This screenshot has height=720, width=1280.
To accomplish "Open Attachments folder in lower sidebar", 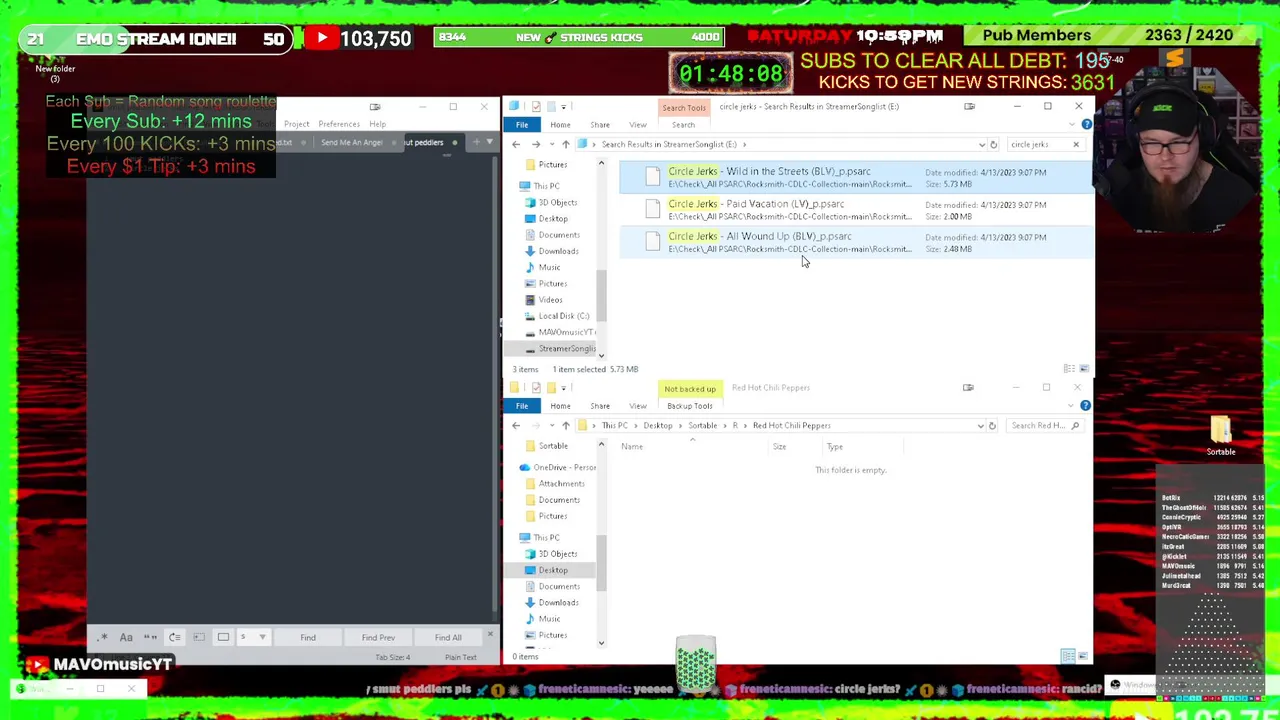I will (561, 483).
